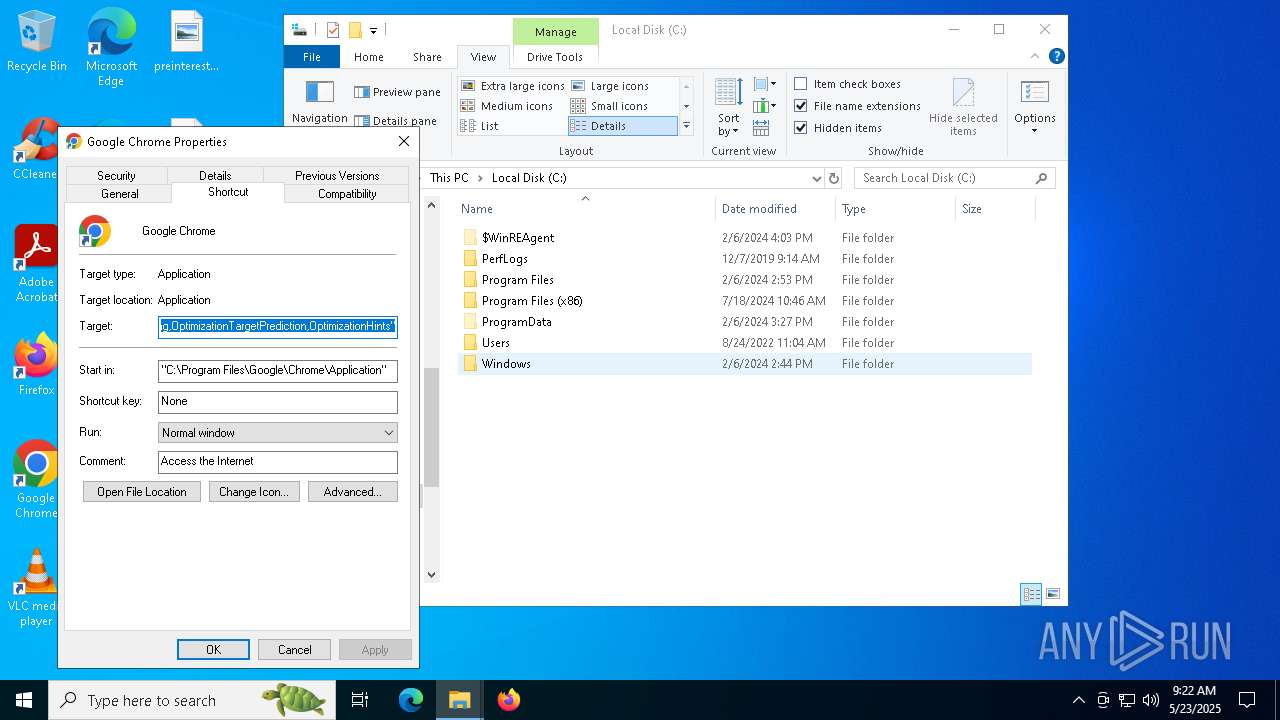
Task: Open the Windows Start menu
Action: pyautogui.click(x=24, y=700)
